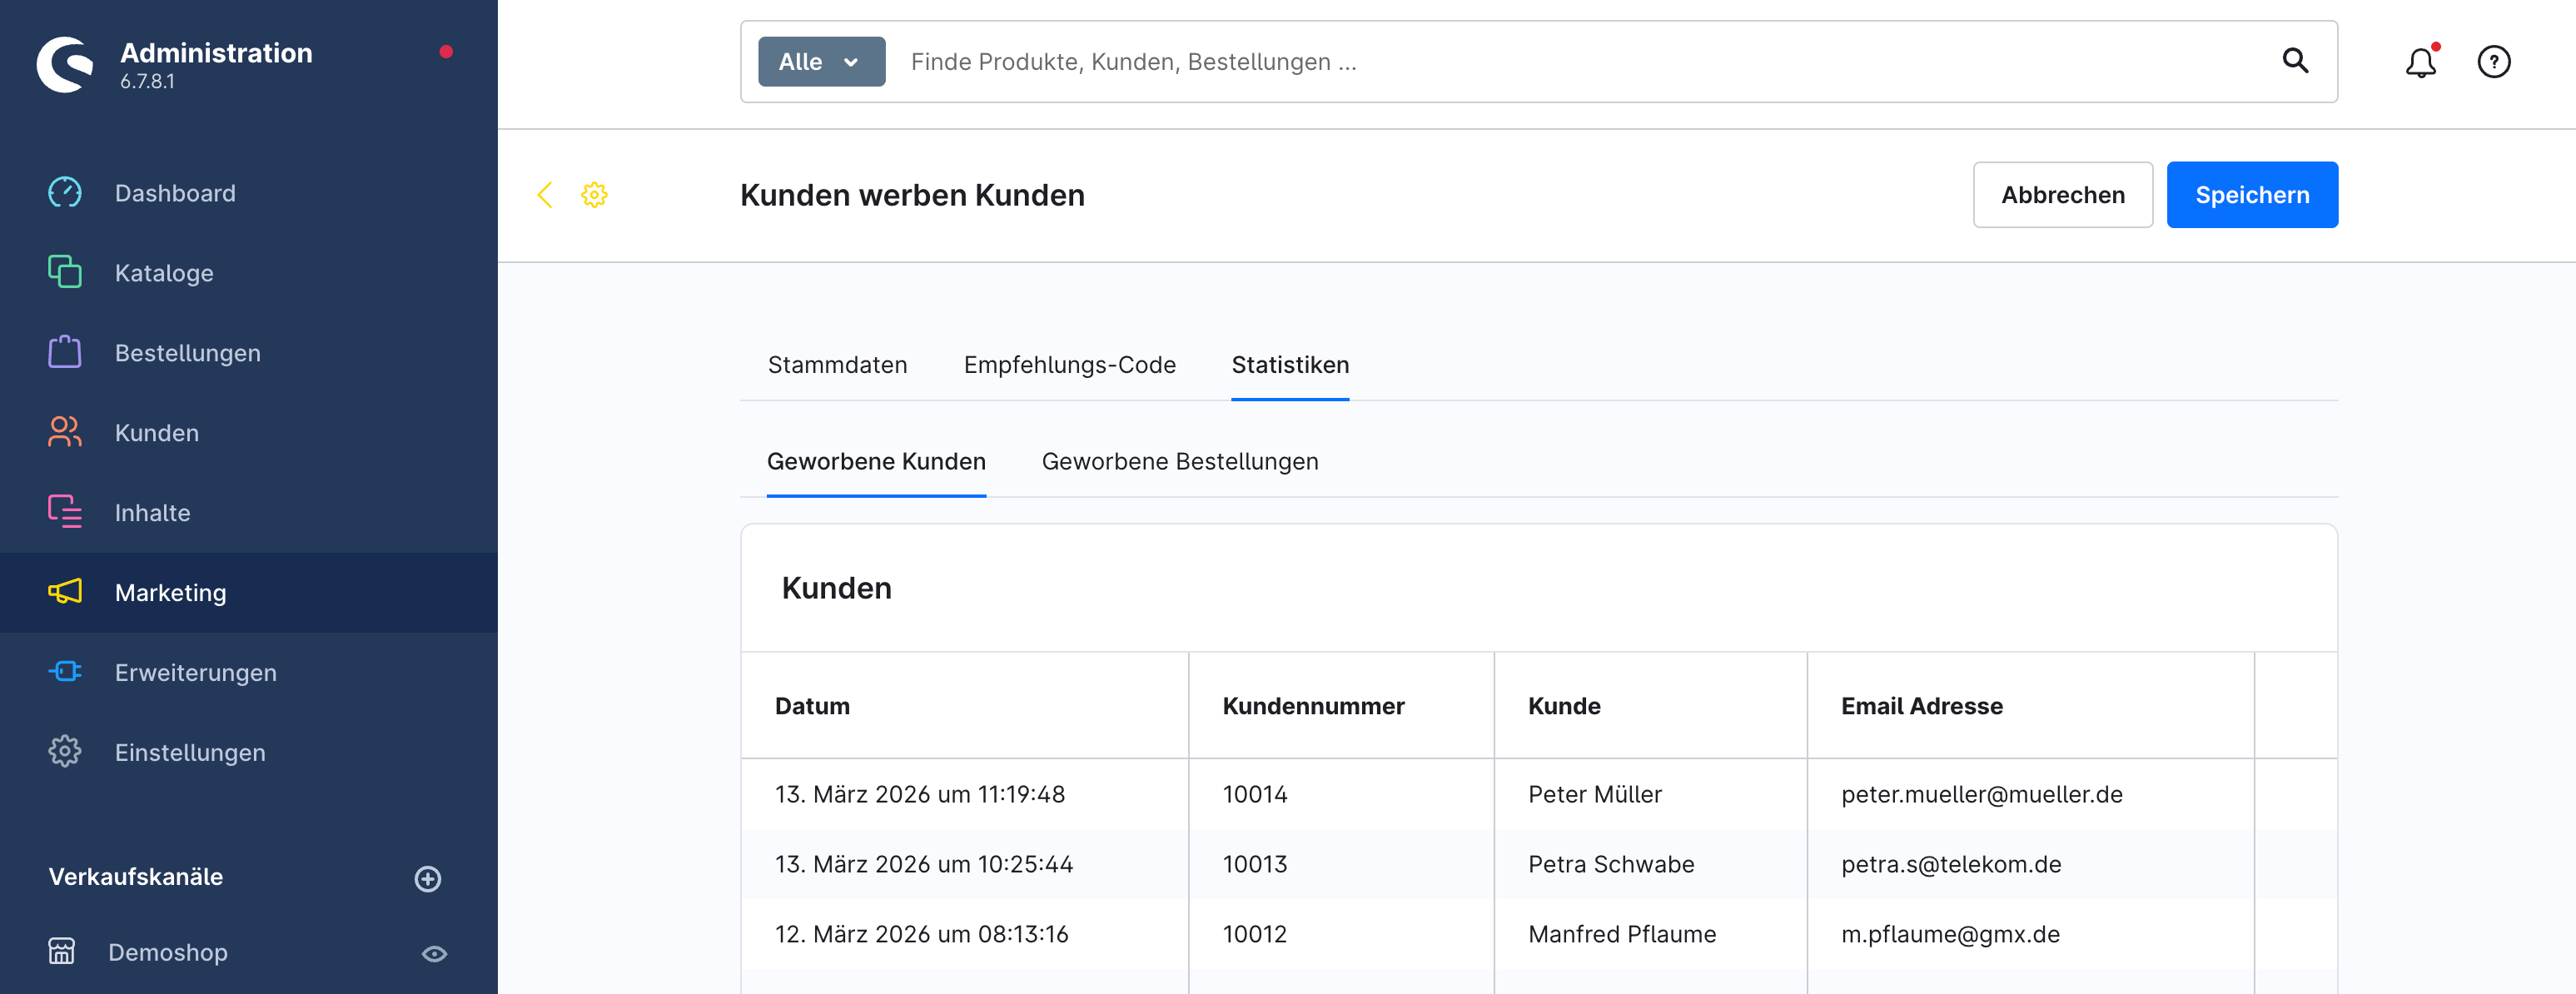The image size is (2576, 994).
Task: Open the Dashboard gauge icon
Action: pos(65,193)
